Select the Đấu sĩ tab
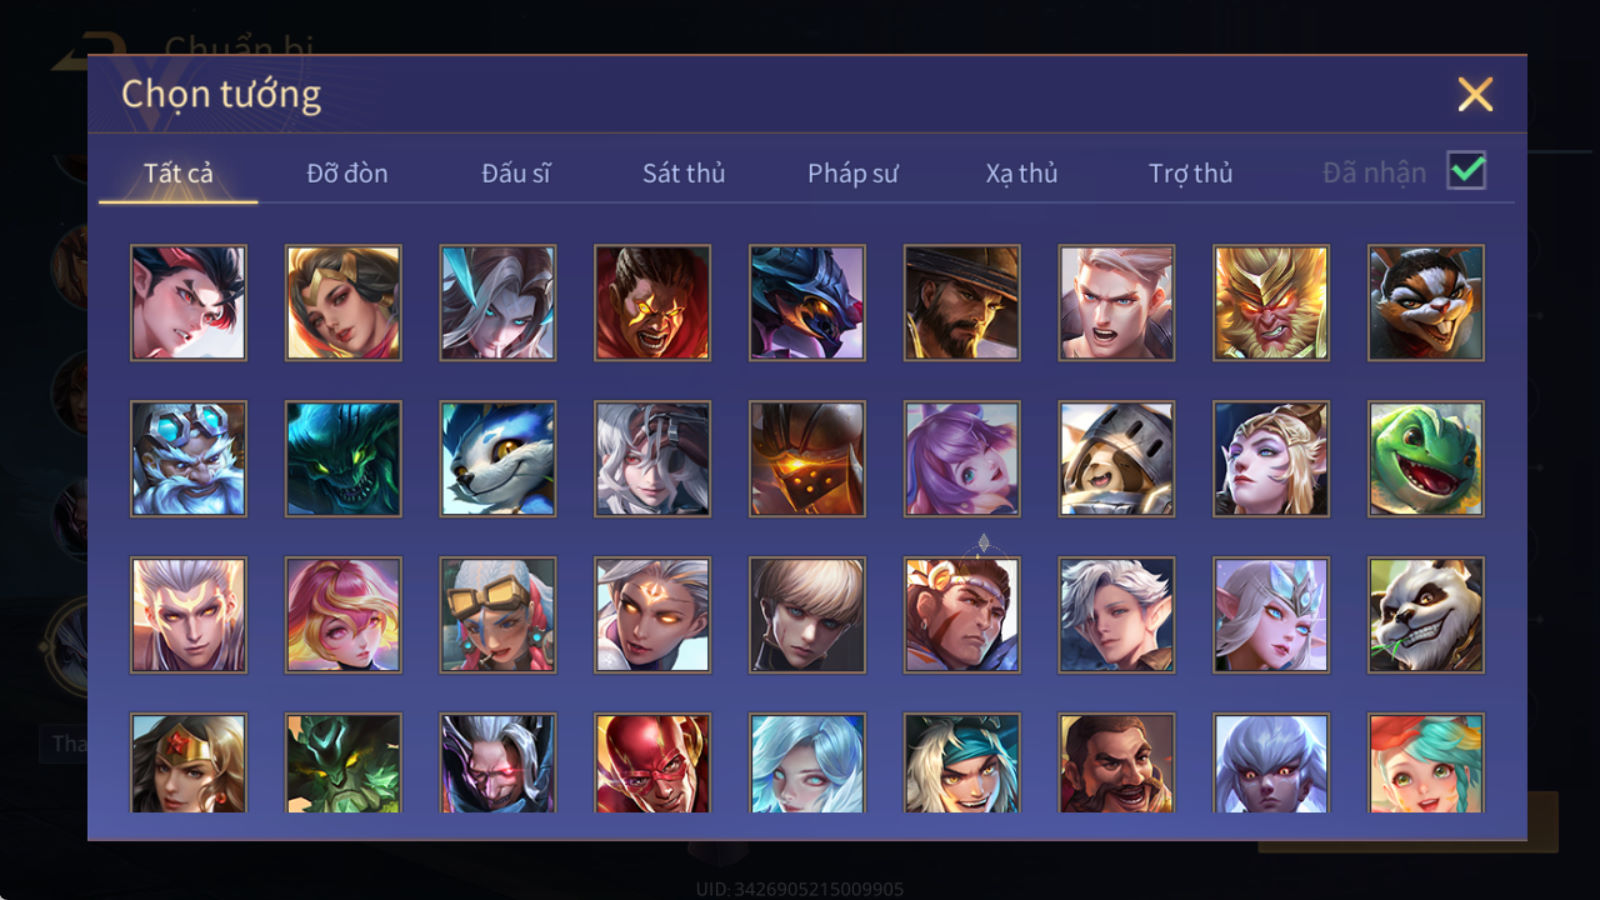Image resolution: width=1600 pixels, height=900 pixels. [x=516, y=173]
